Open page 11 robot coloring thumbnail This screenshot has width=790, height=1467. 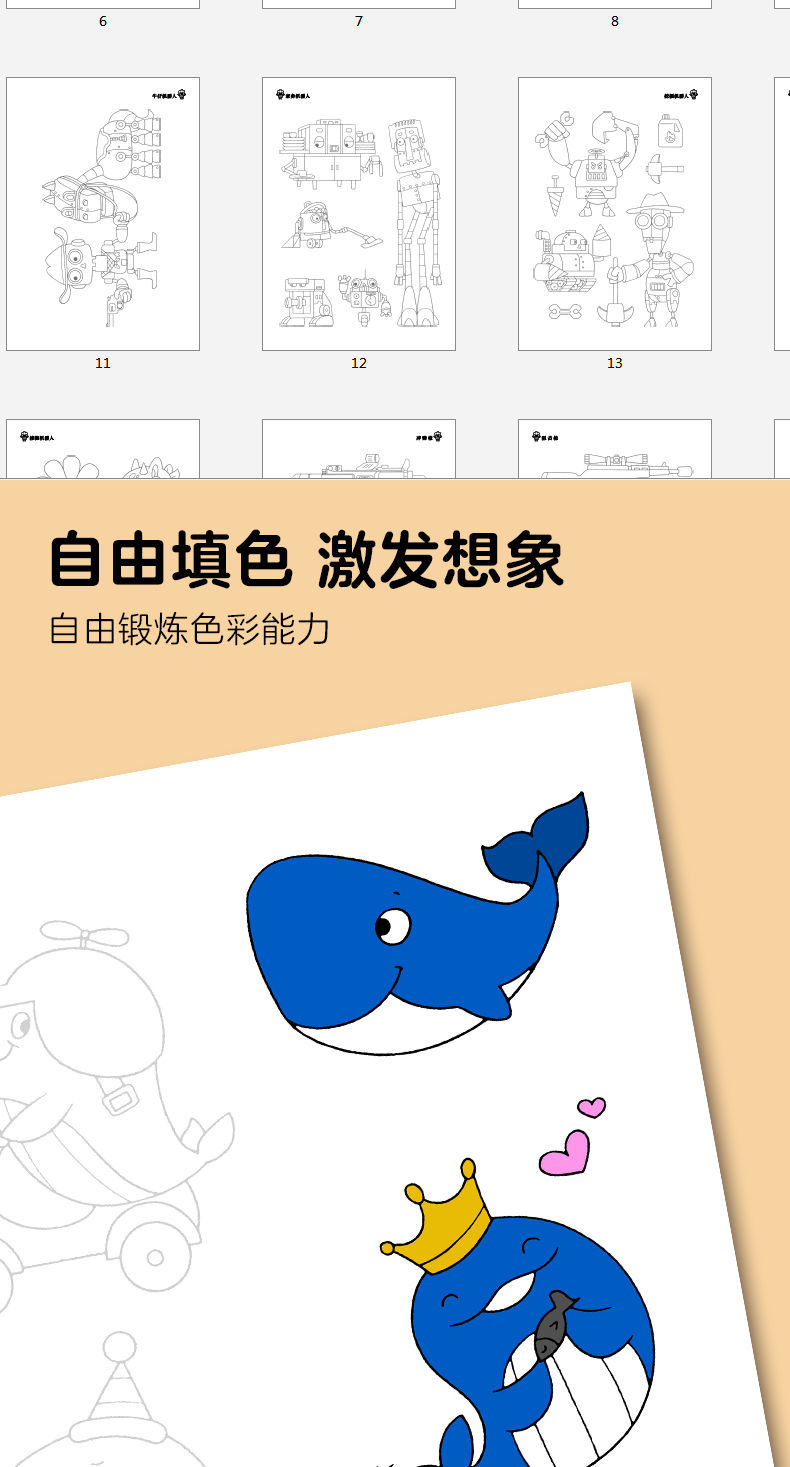point(103,214)
